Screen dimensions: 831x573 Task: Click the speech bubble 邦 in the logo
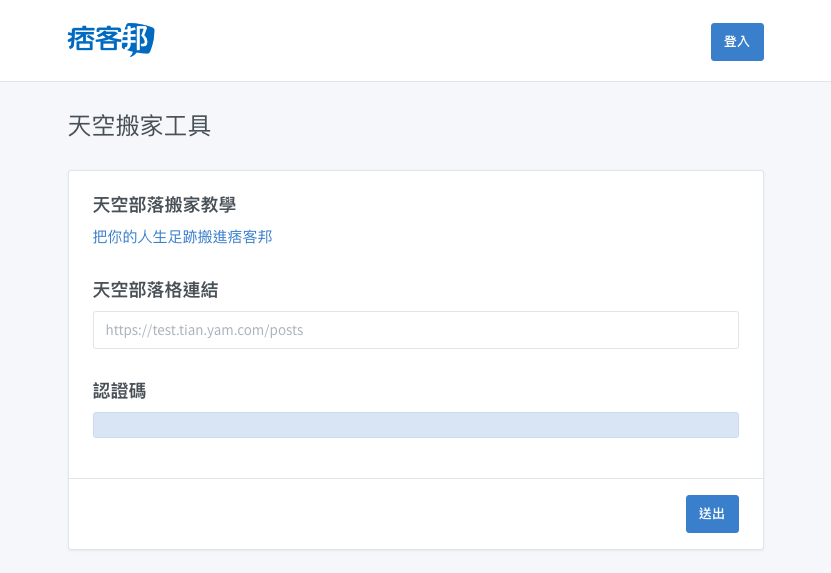tap(141, 40)
